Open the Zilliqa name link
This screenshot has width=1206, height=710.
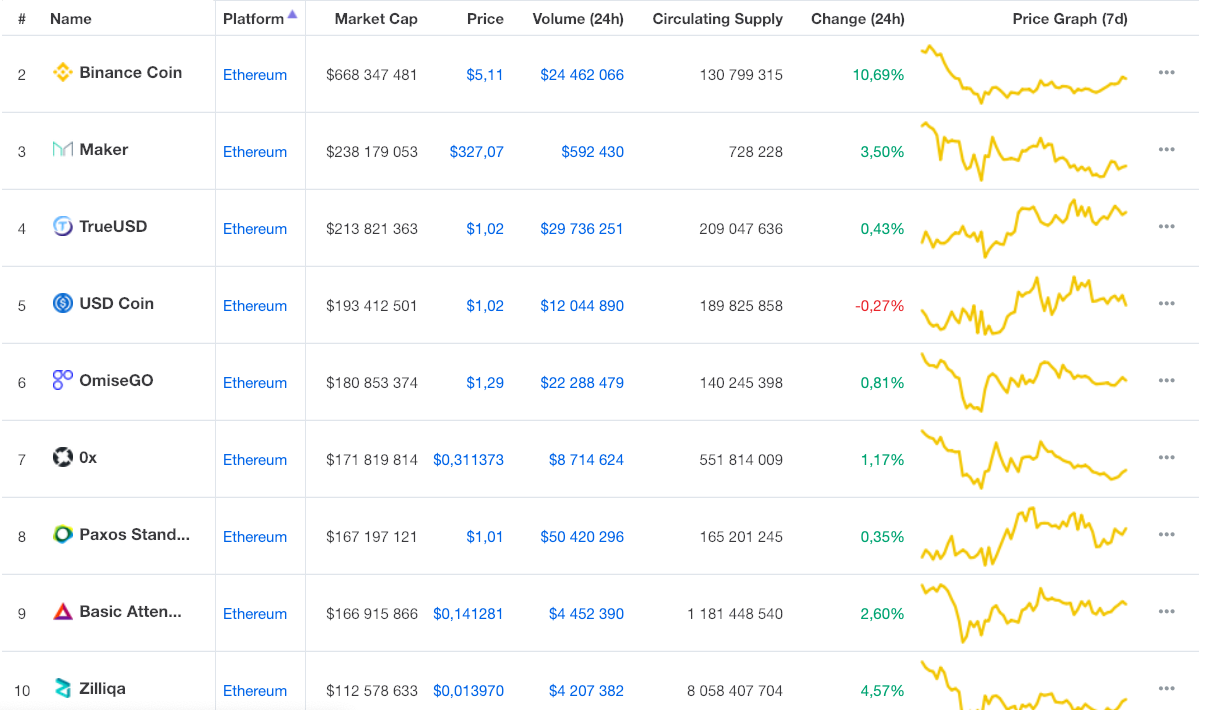(102, 688)
